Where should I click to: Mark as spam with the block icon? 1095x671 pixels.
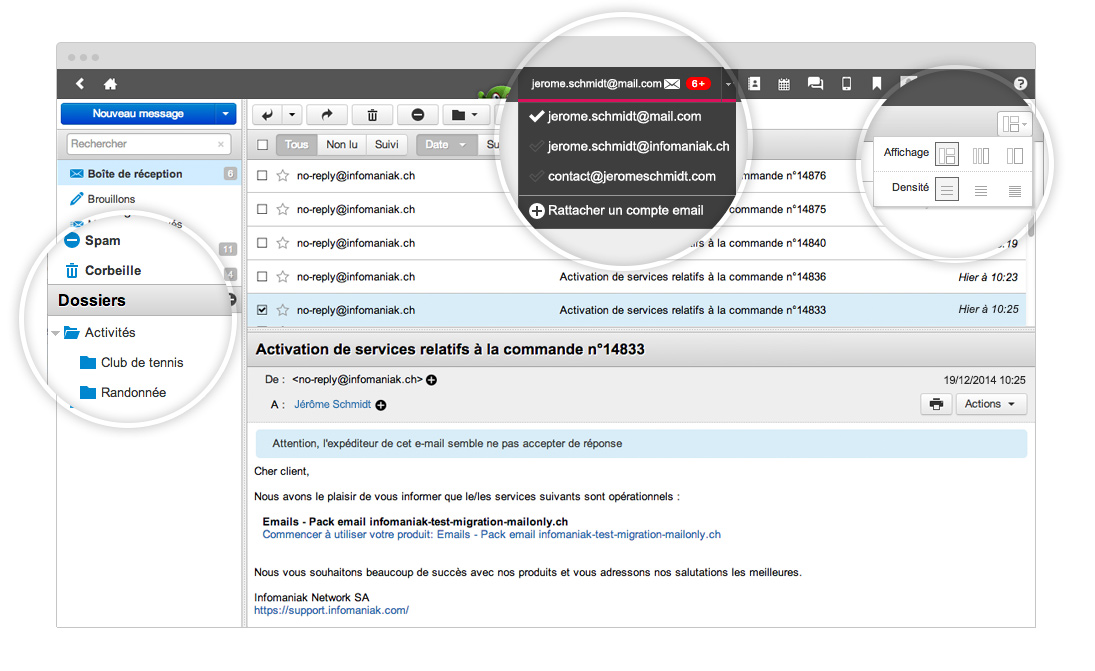point(418,115)
